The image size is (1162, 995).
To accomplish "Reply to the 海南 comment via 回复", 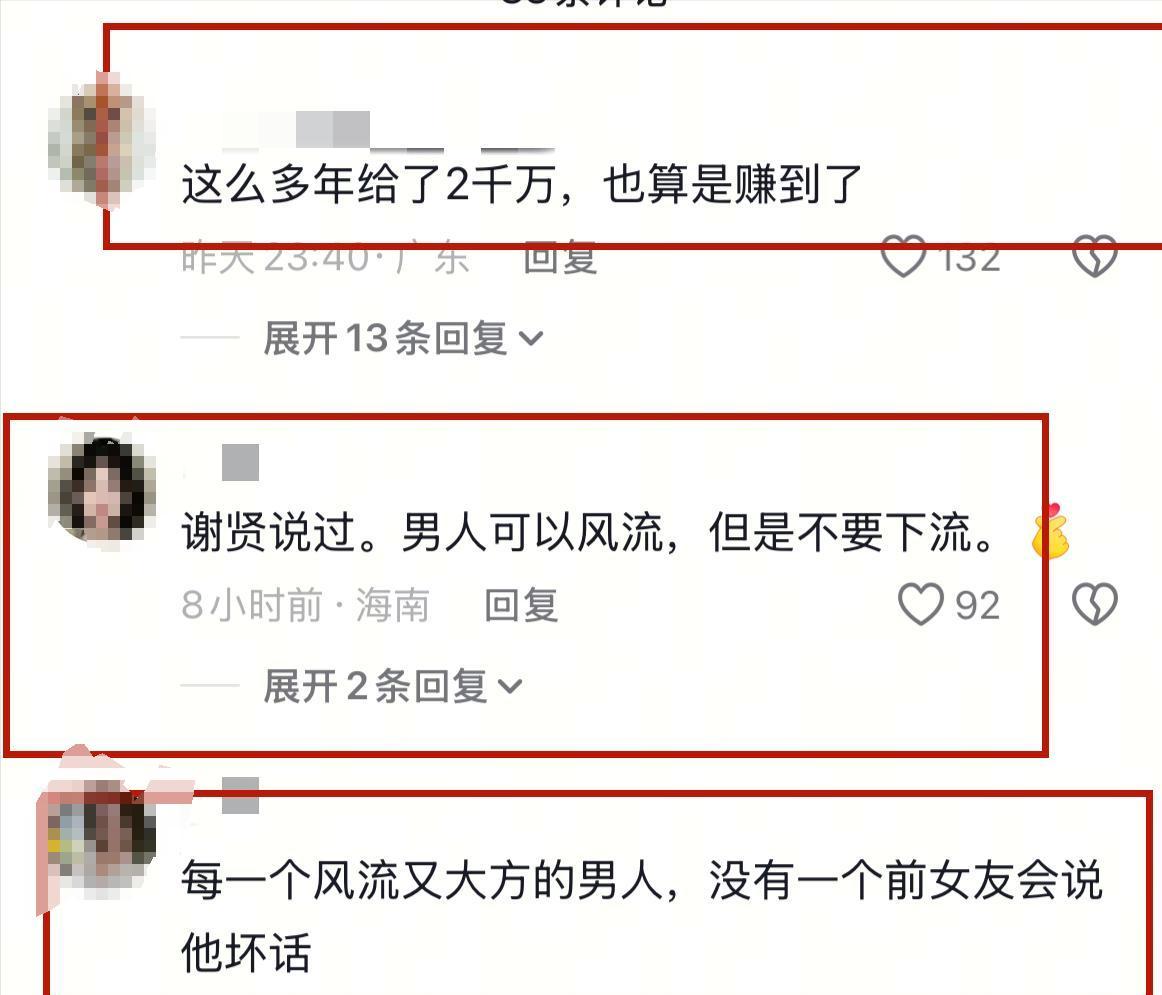I will pyautogui.click(x=521, y=605).
